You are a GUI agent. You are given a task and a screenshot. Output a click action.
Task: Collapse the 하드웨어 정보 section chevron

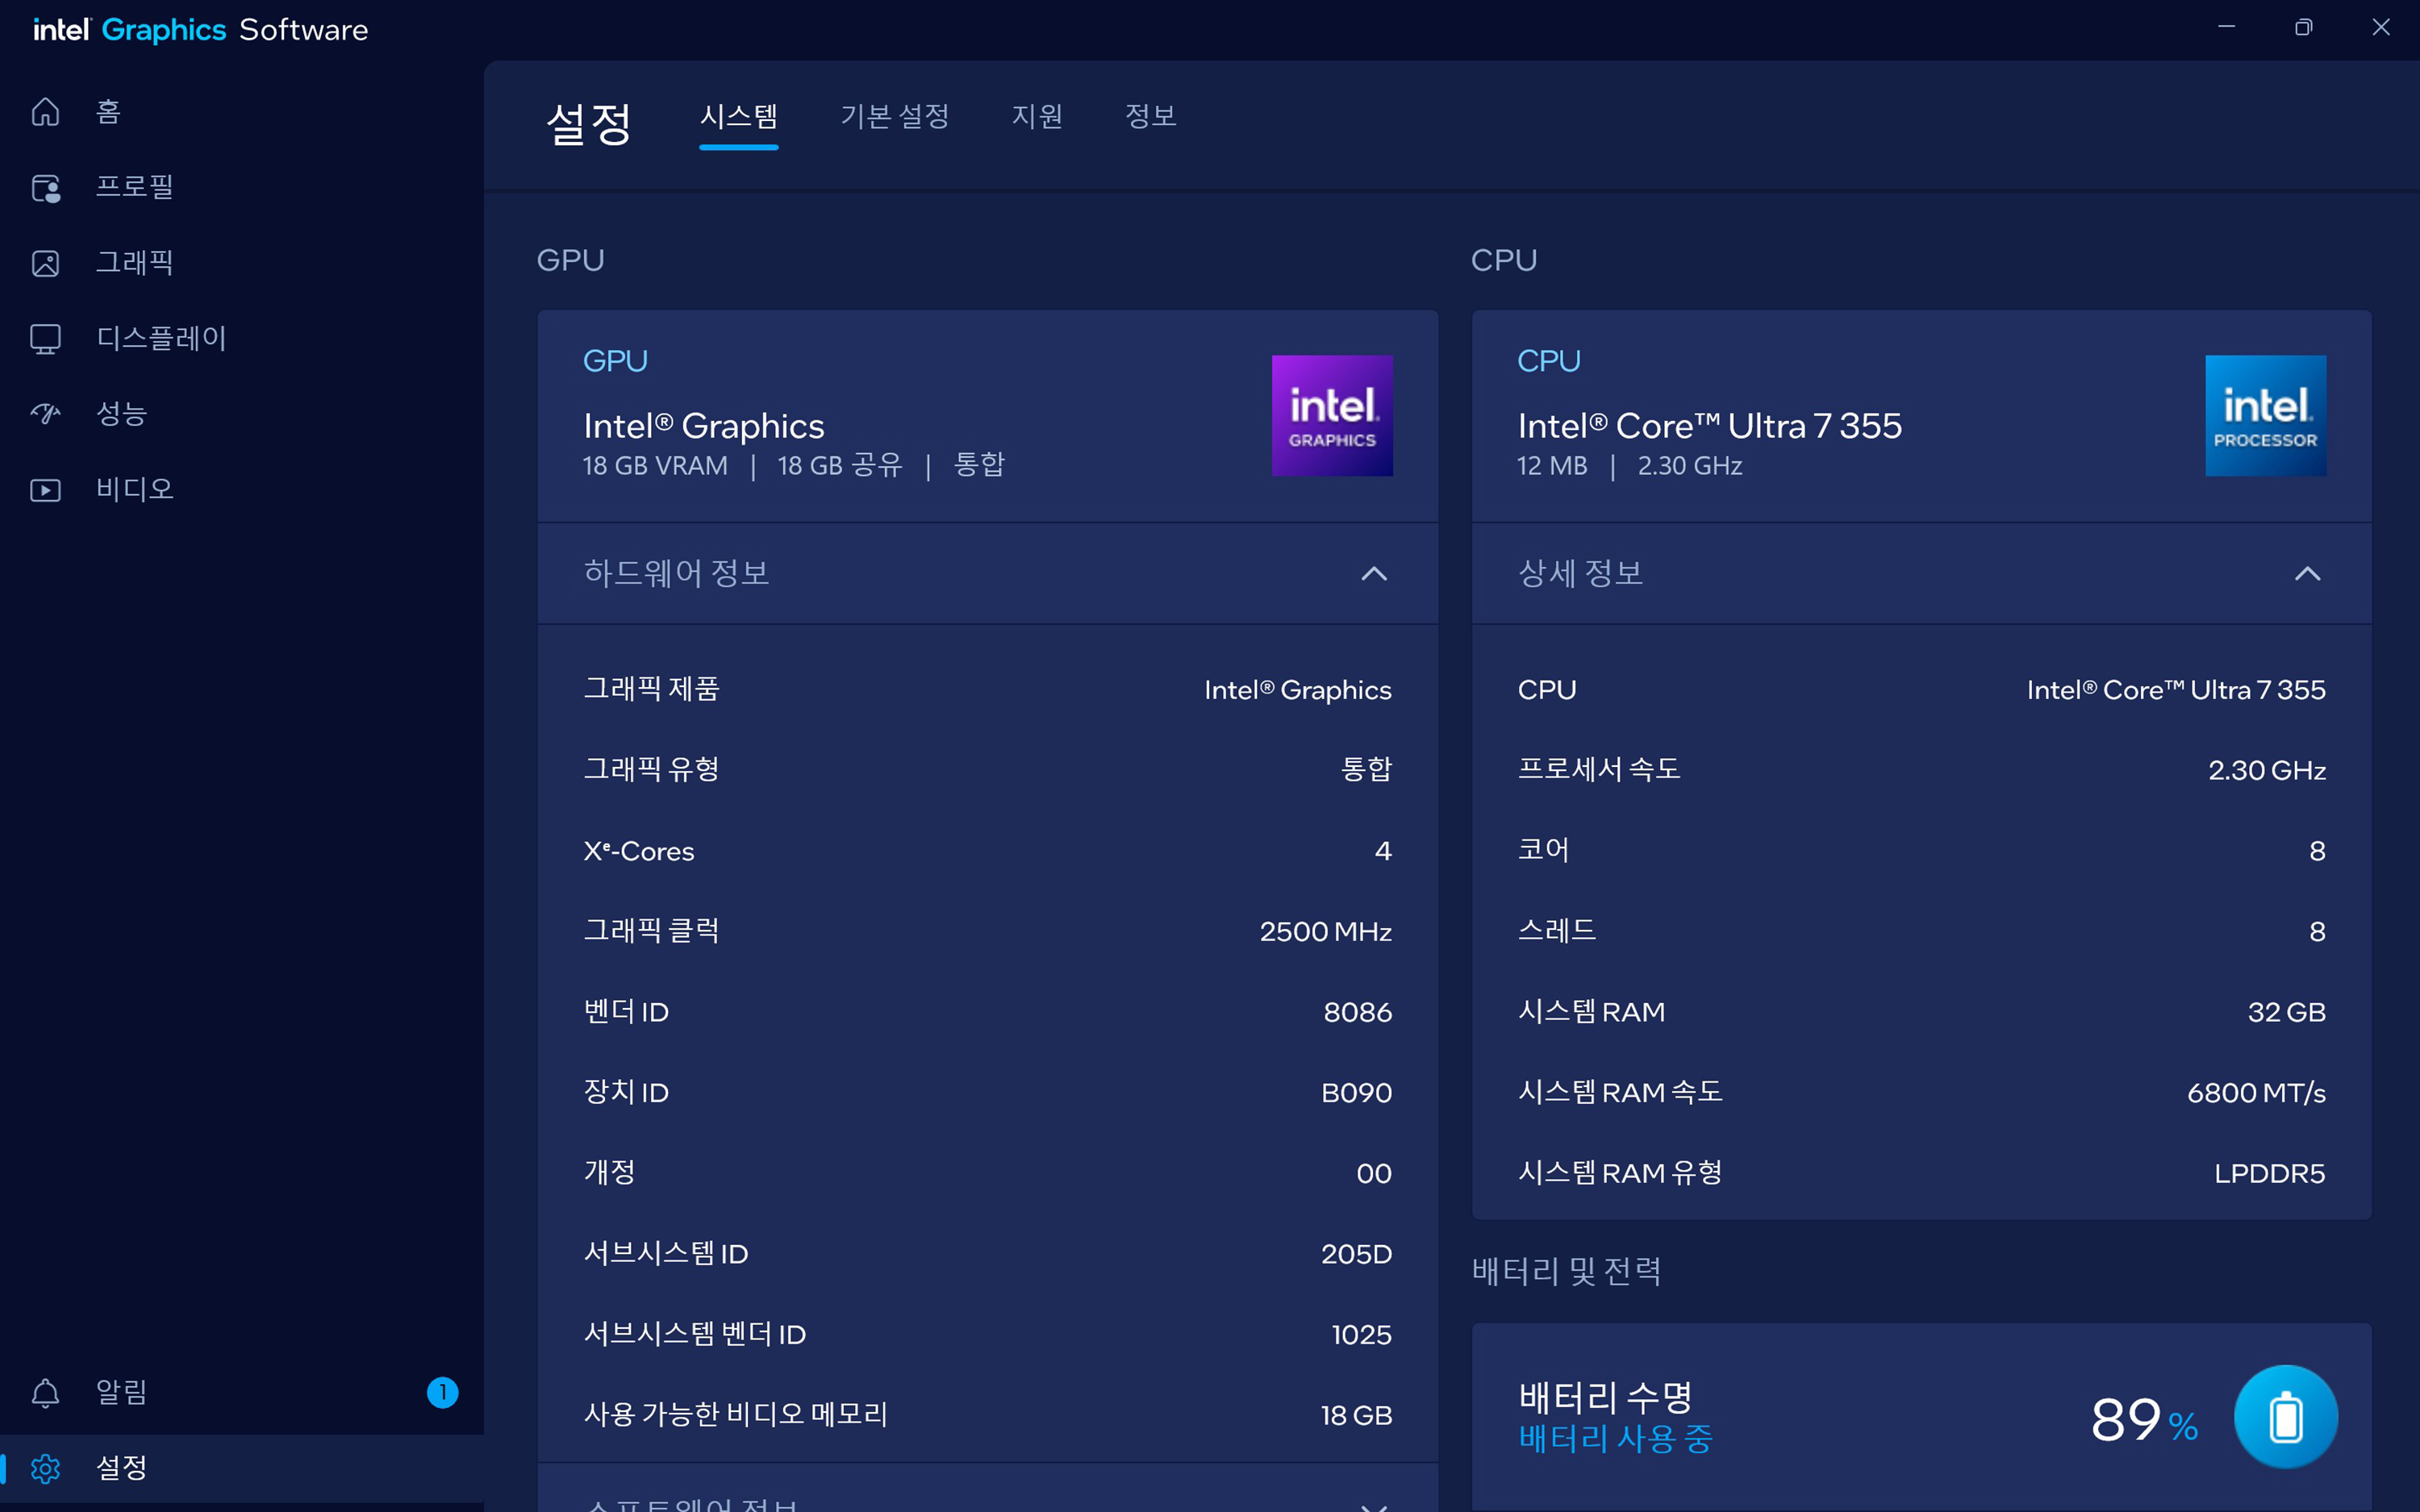(1374, 573)
